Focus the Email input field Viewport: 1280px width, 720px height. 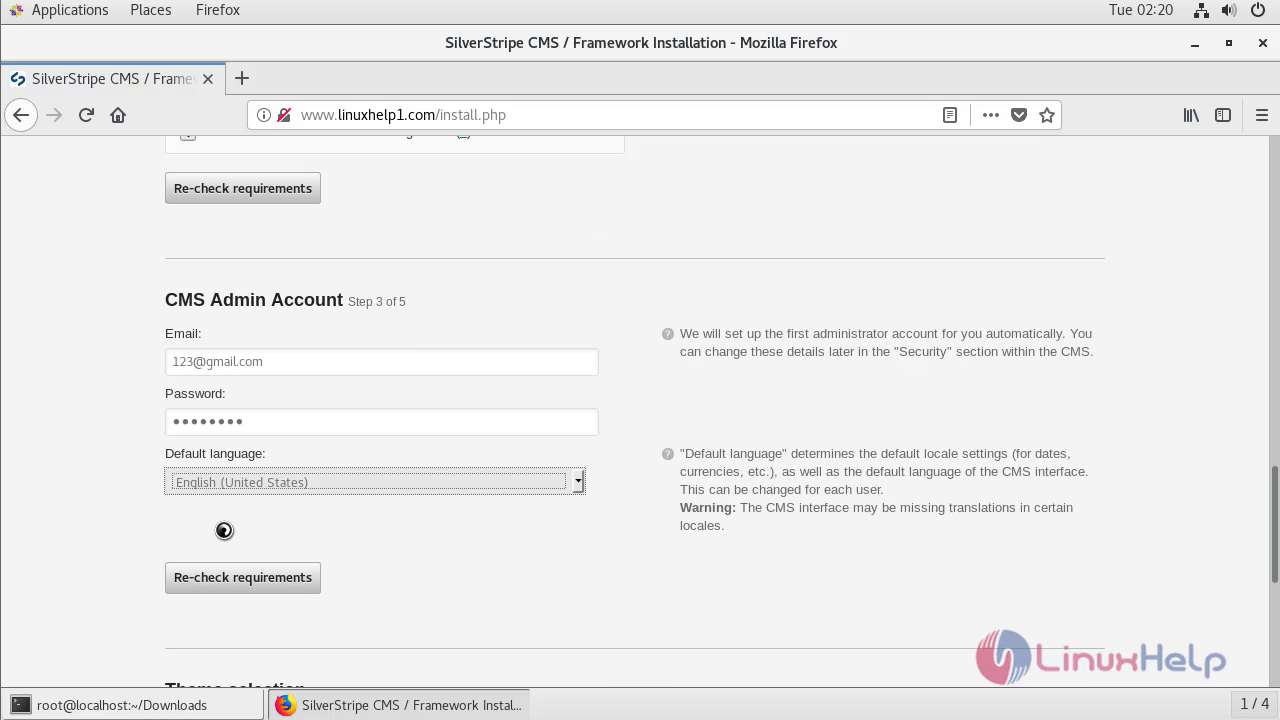coord(381,362)
